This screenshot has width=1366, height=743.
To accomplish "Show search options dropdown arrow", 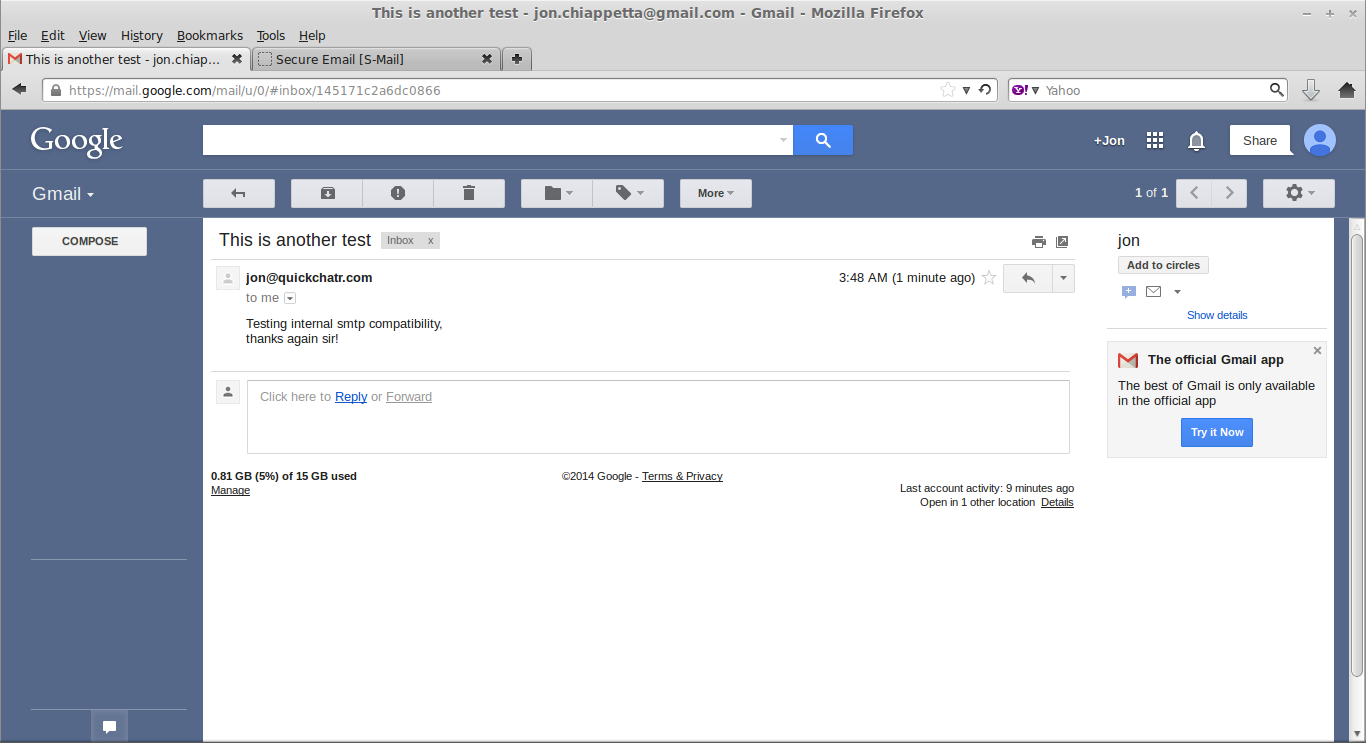I will click(783, 140).
